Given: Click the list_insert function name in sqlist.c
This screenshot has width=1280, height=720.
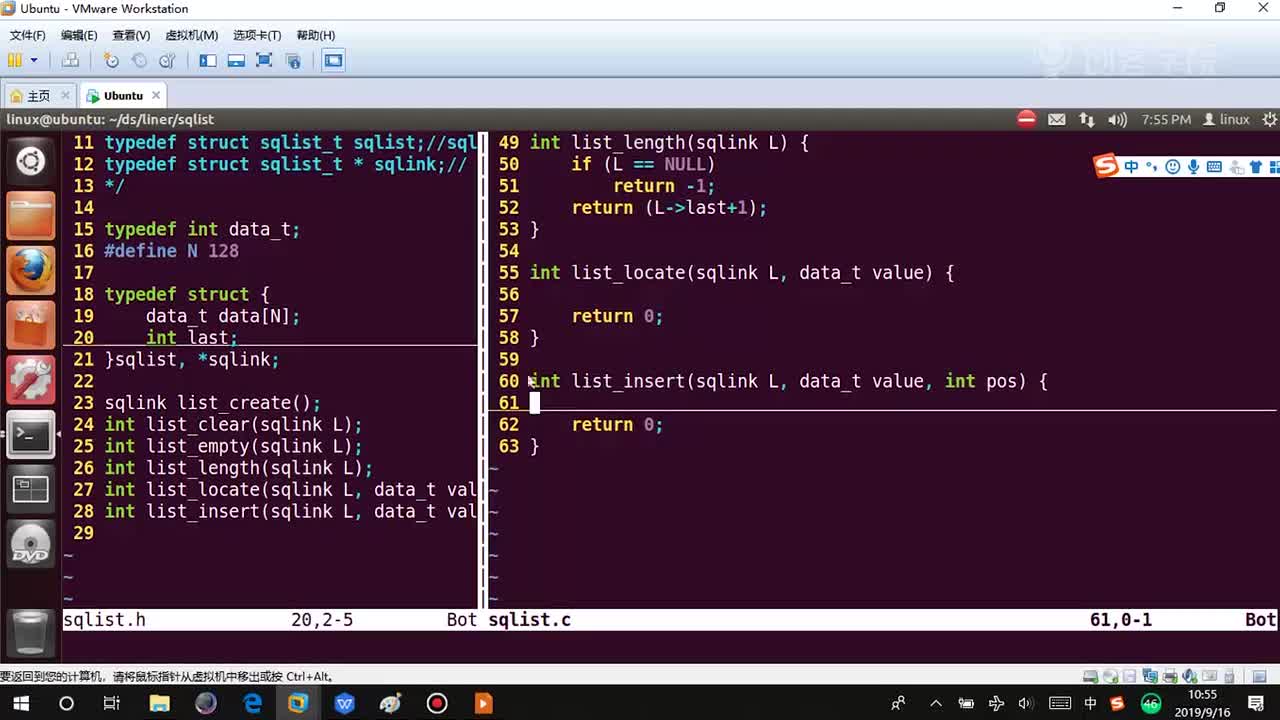Looking at the screenshot, I should pos(628,381).
